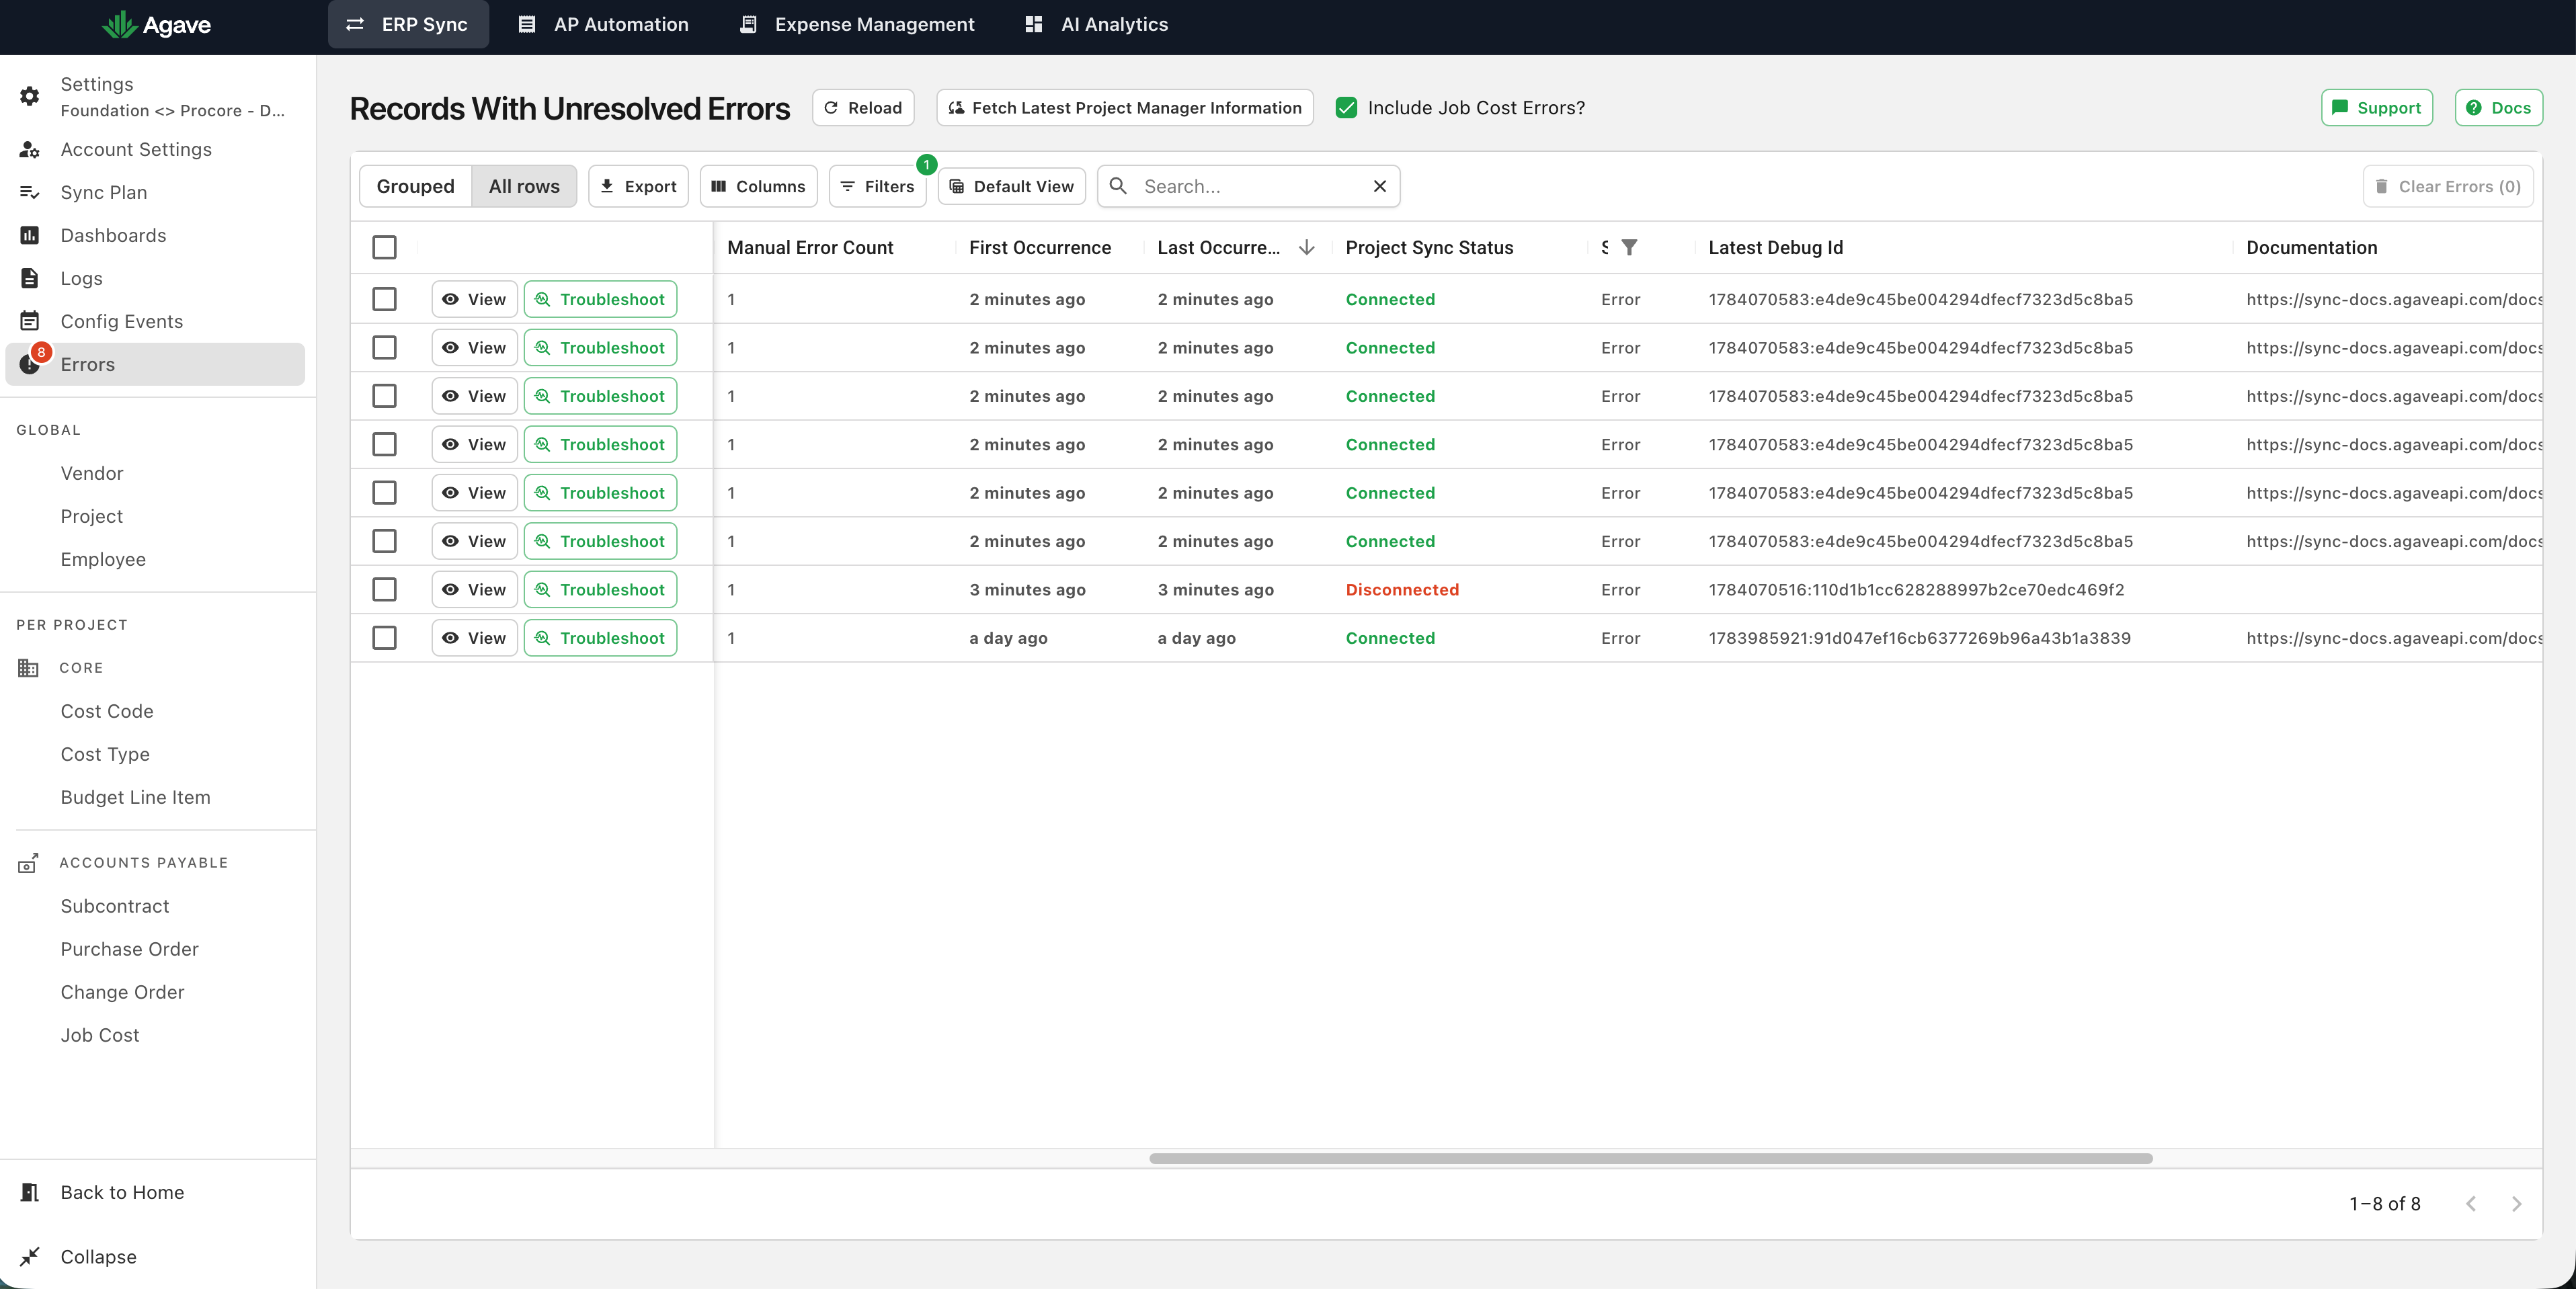2576x1289 pixels.
Task: Fetch Latest Project Manager Information
Action: click(1125, 108)
